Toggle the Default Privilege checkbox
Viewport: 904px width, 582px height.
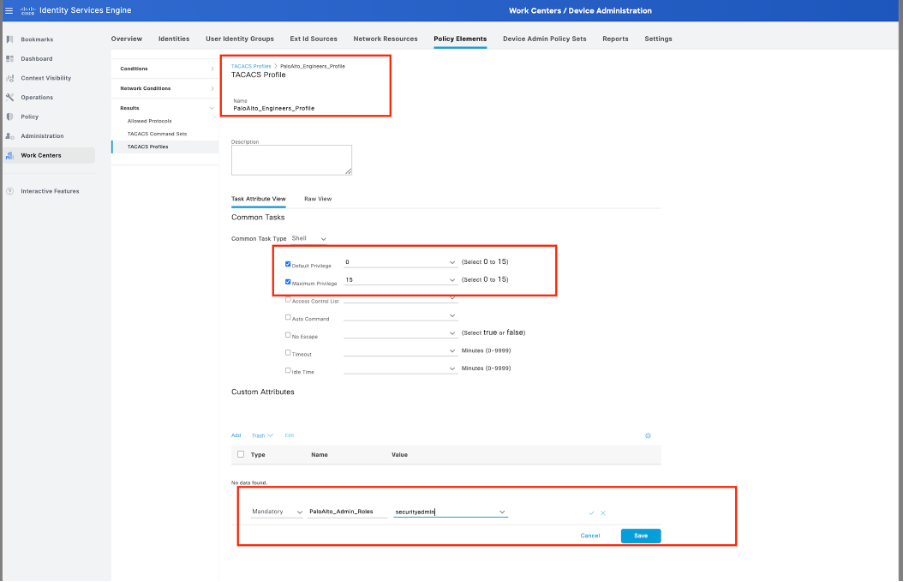pyautogui.click(x=288, y=264)
